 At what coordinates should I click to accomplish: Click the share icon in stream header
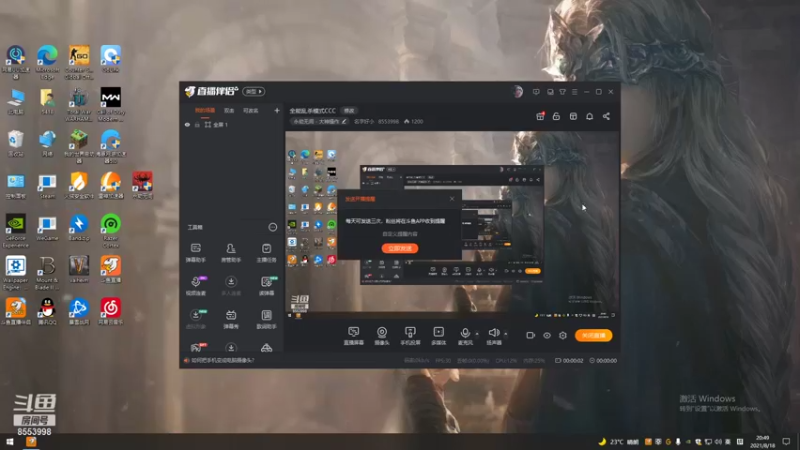[606, 116]
